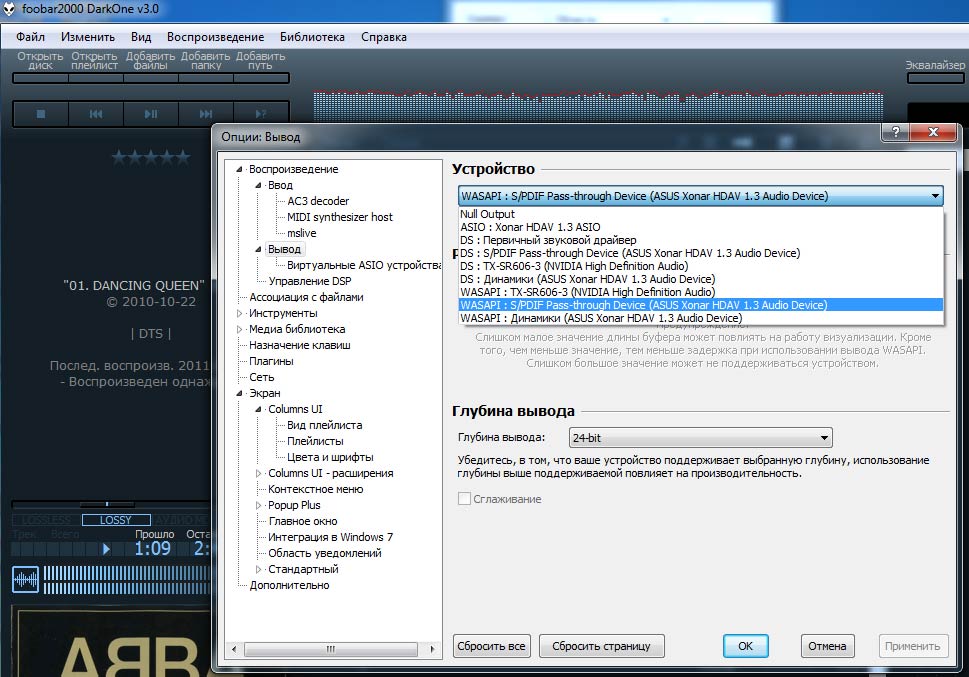Close the device dropdown via its arrow
969x677 pixels.
pyautogui.click(x=935, y=196)
